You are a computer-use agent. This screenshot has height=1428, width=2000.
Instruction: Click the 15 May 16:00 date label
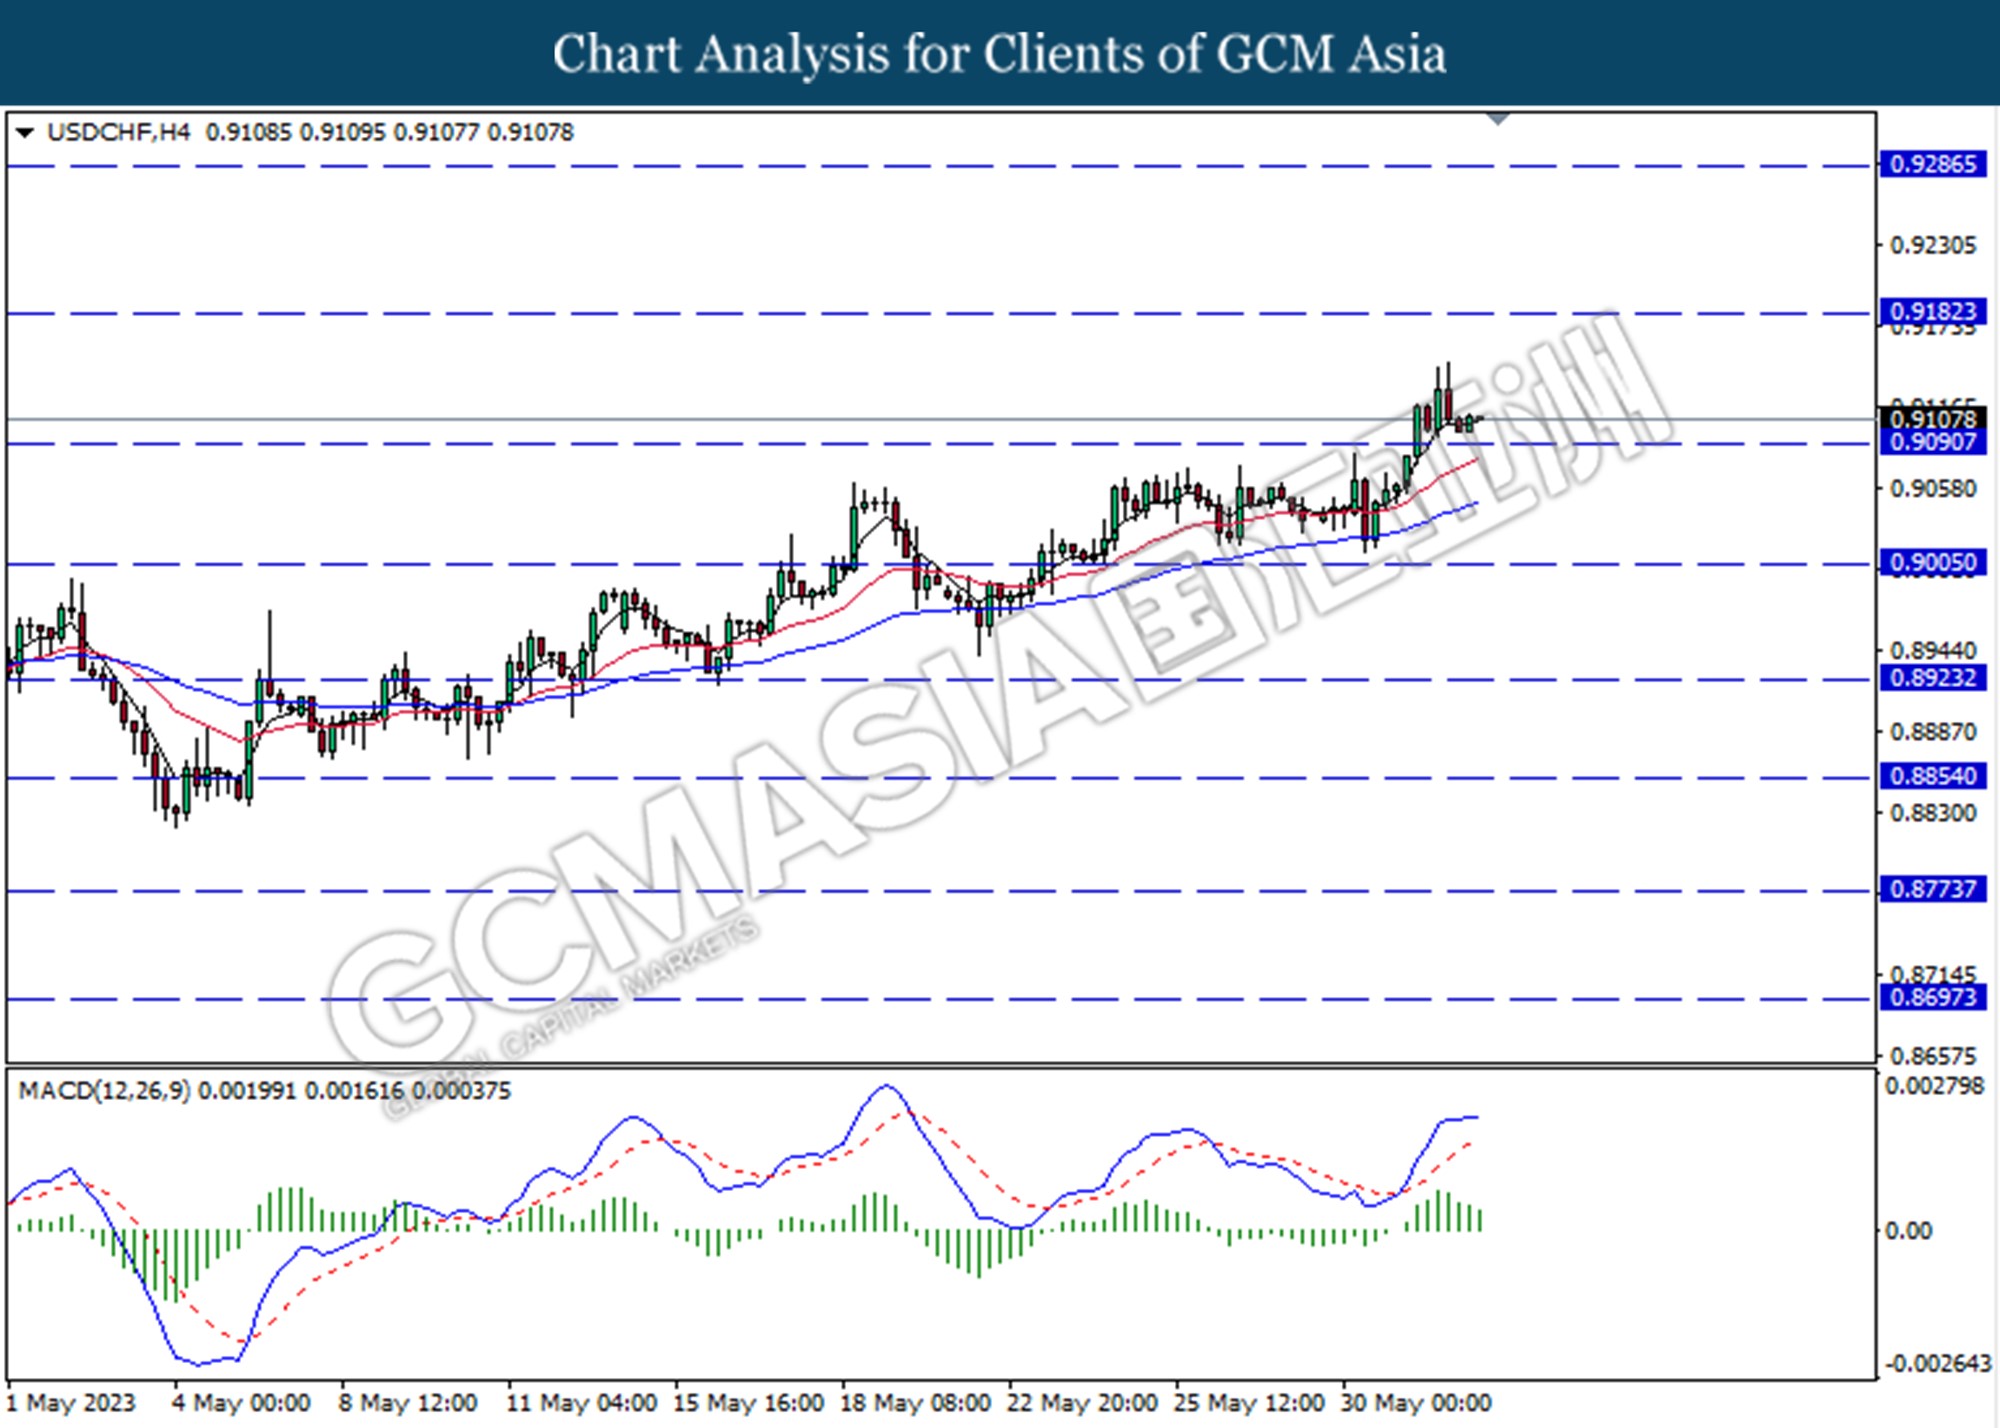point(748,1403)
